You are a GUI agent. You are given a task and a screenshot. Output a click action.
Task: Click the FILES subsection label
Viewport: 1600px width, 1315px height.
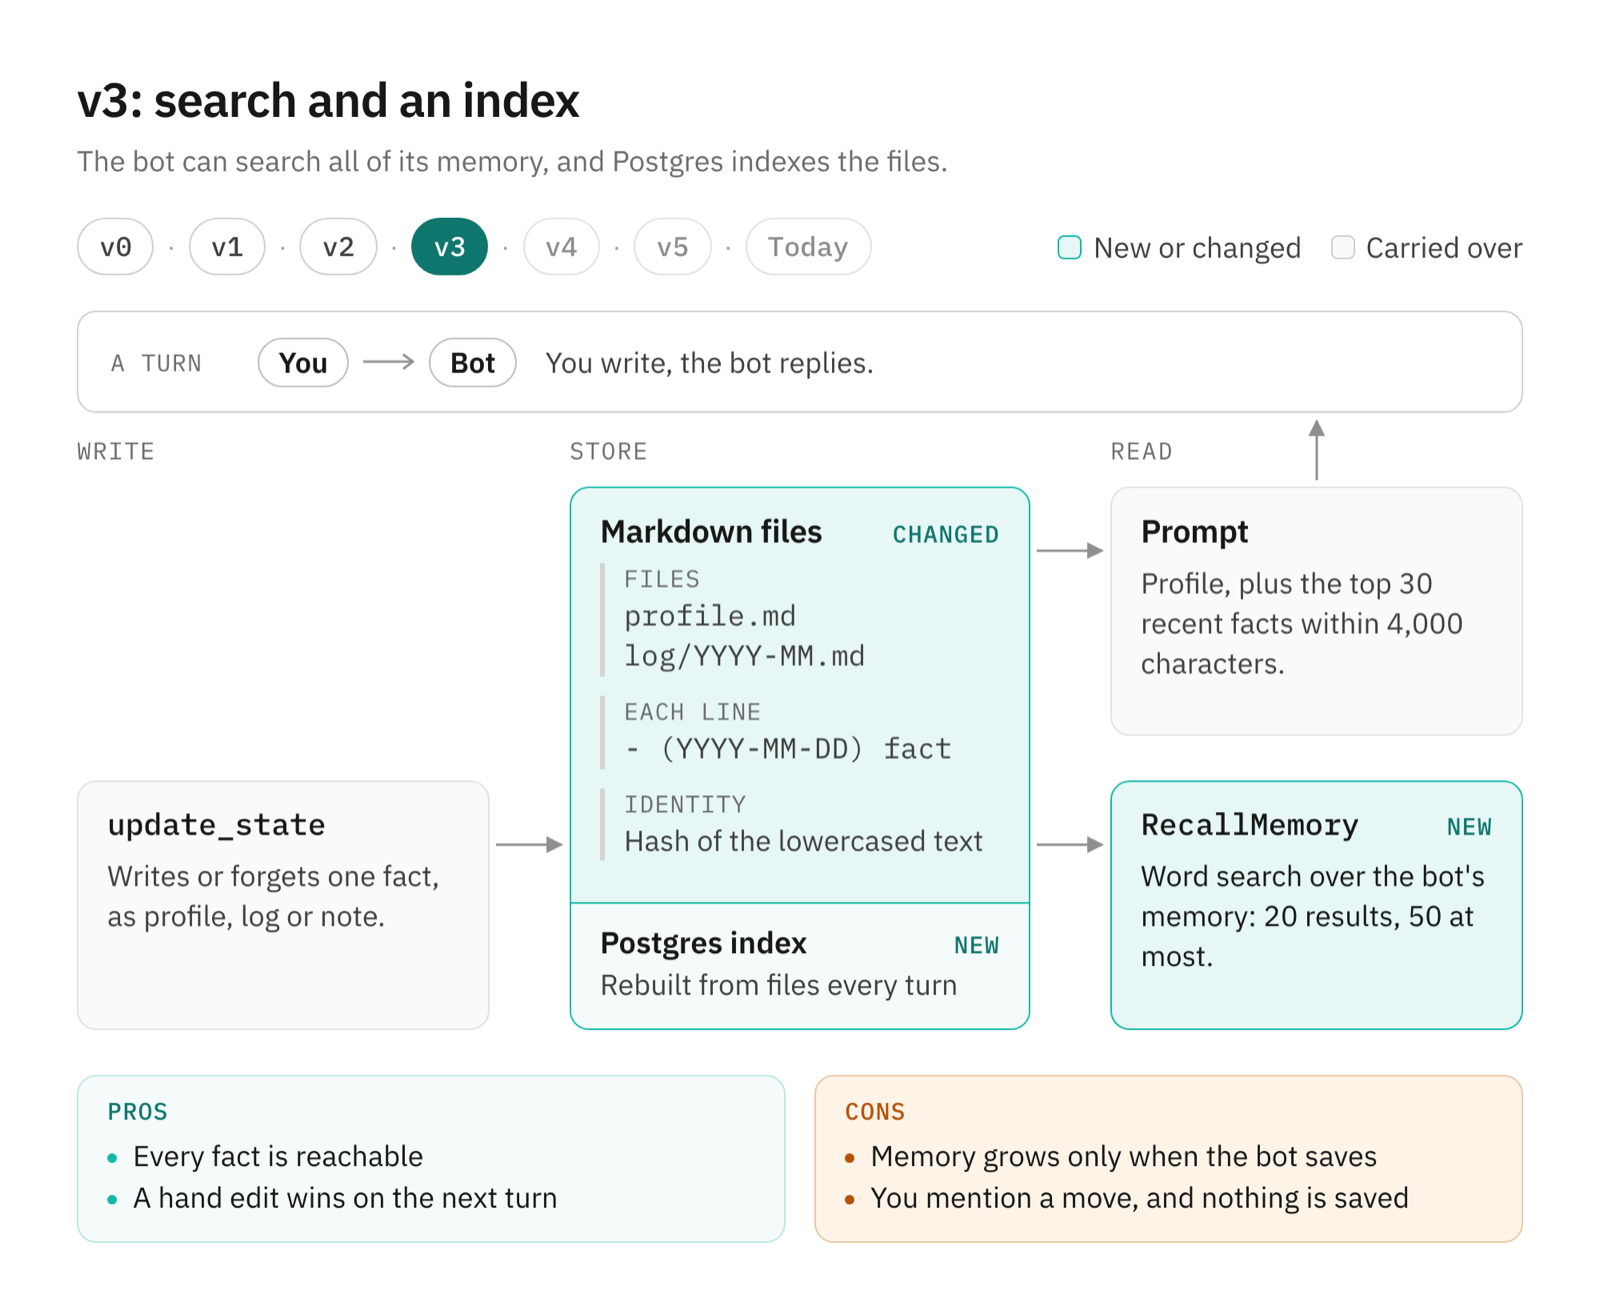[x=662, y=579]
